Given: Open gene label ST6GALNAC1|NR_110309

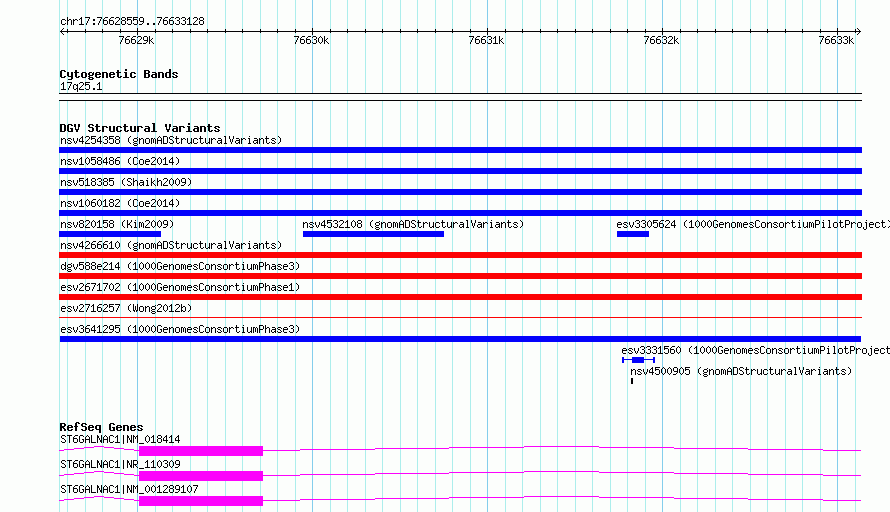Looking at the screenshot, I should [x=120, y=464].
